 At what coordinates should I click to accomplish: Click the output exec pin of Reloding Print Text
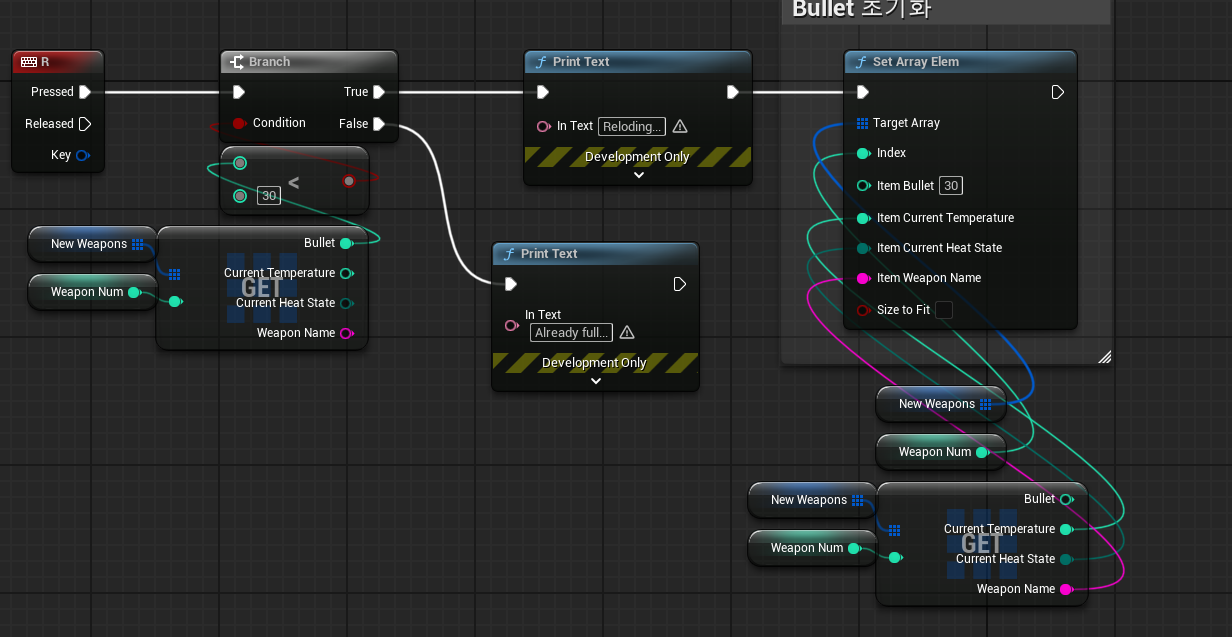pos(733,92)
